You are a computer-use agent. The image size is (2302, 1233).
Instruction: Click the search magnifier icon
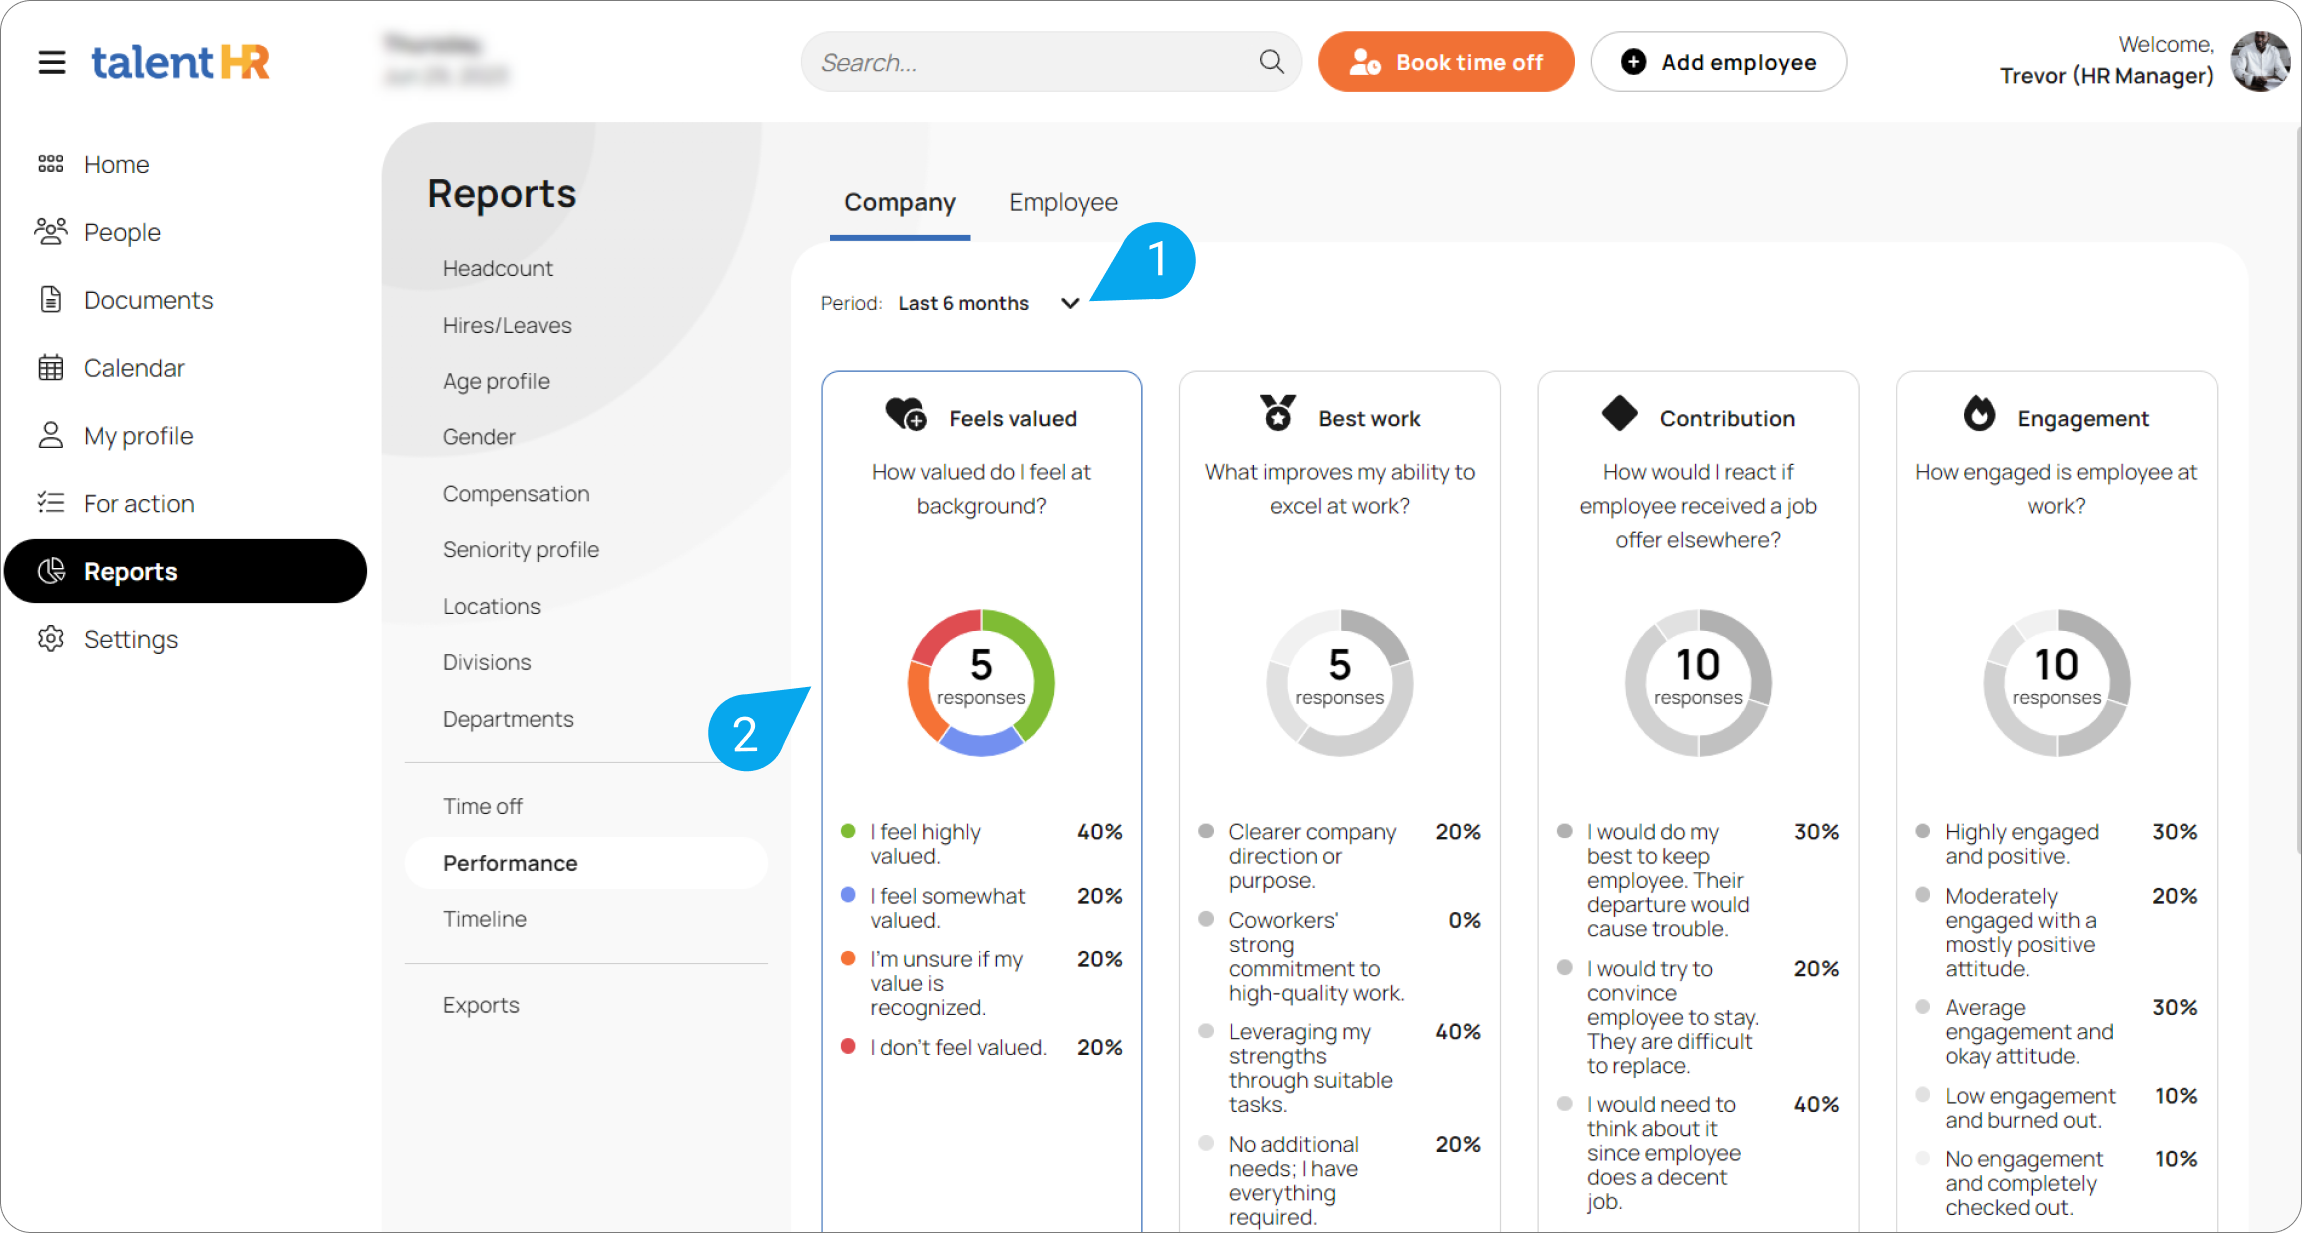[1271, 62]
